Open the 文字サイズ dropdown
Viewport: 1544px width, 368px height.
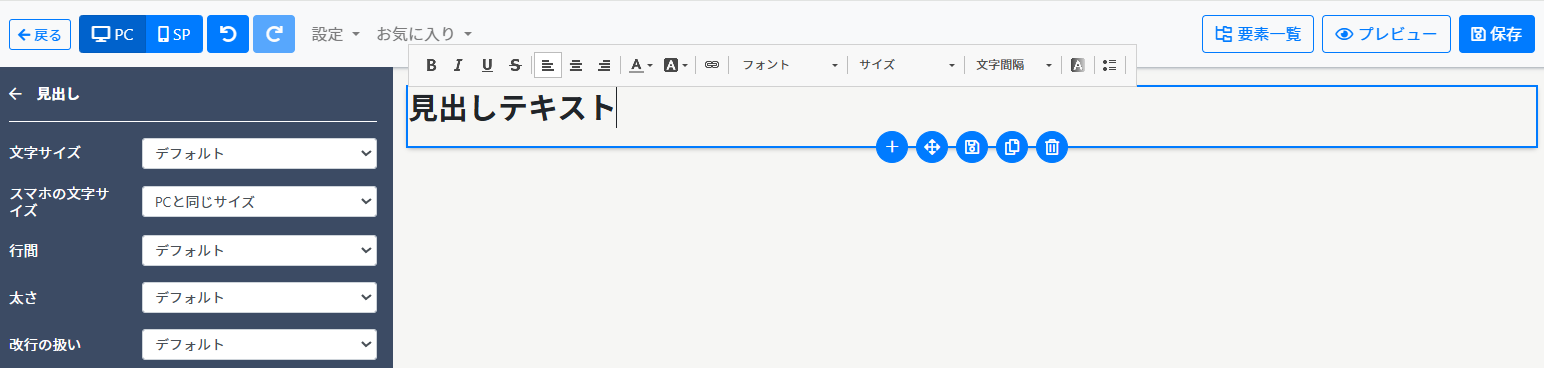[260, 154]
